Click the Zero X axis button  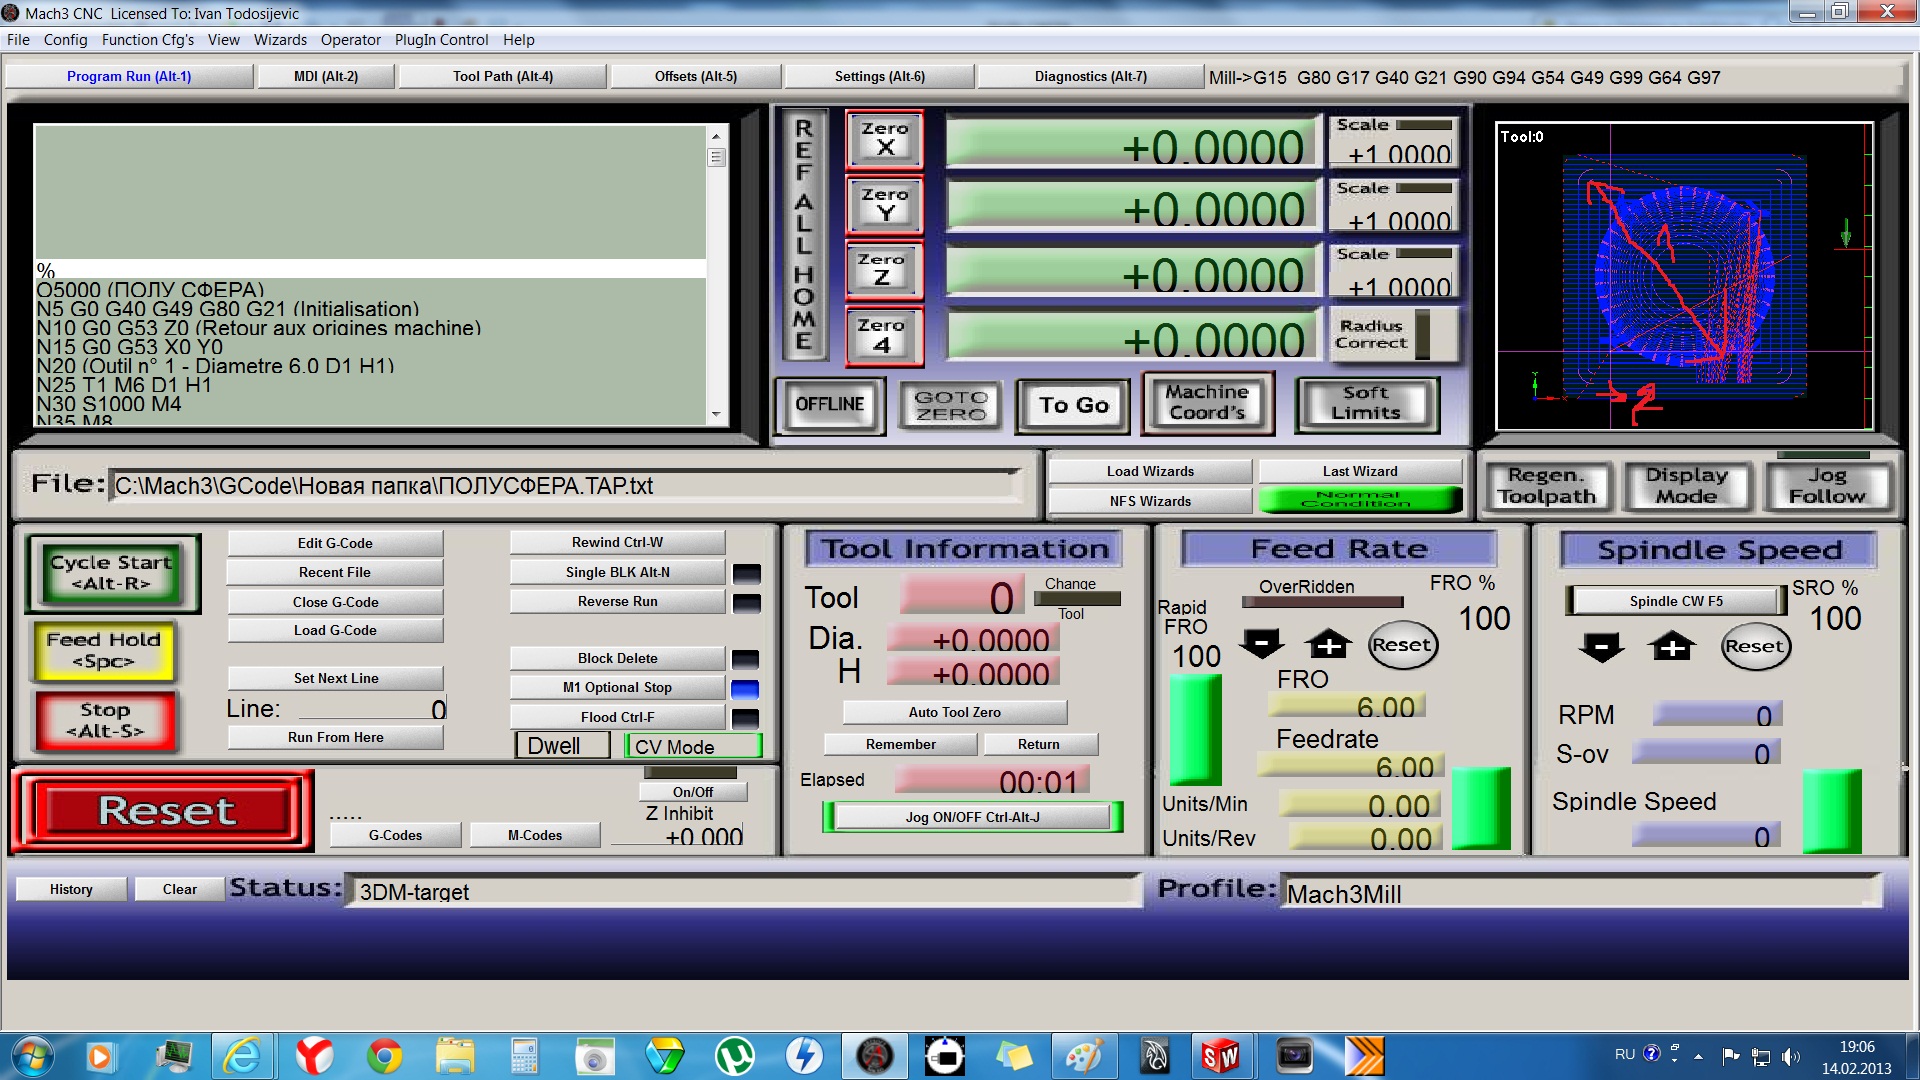884,139
